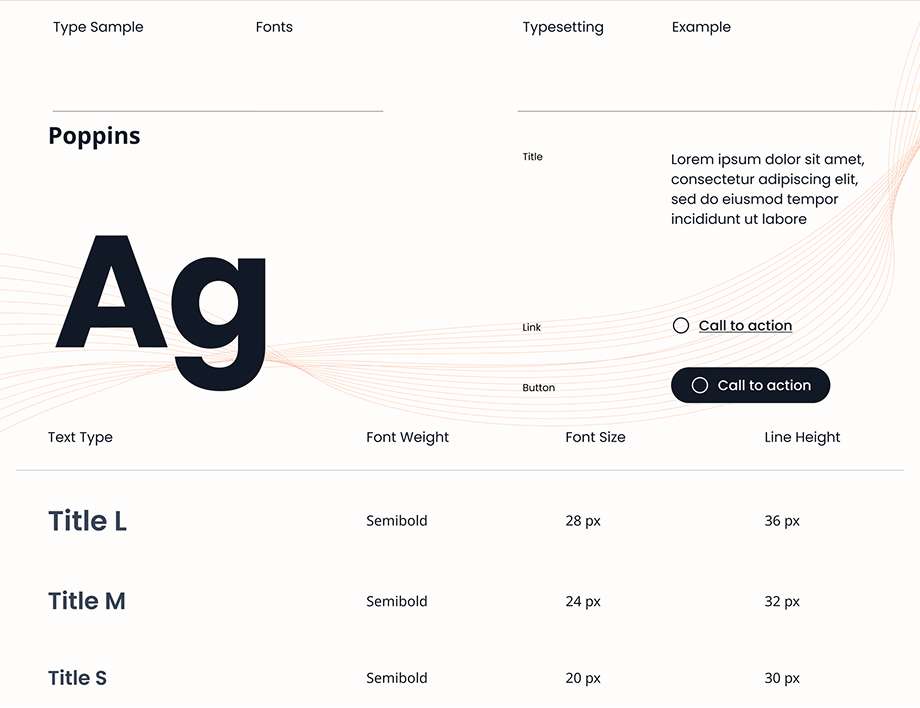
Task: Click the 'Title' label in the typesetting column
Action: [x=533, y=156]
